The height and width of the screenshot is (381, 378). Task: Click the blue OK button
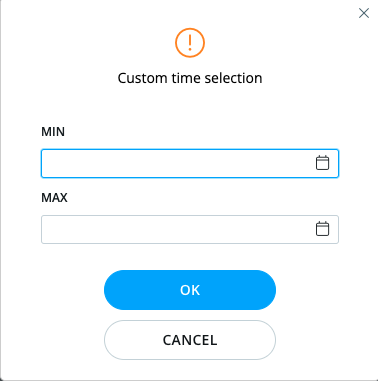pos(190,290)
